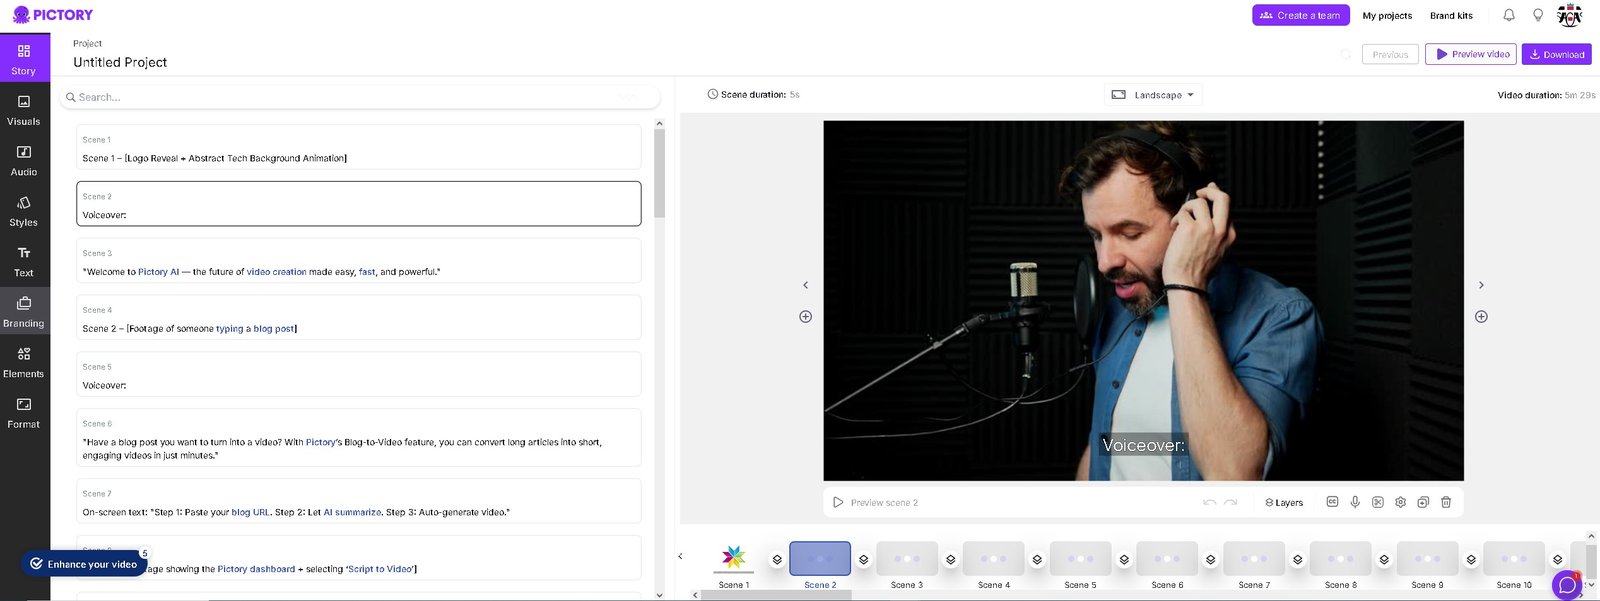Open the Audio sidebar tab

click(x=24, y=160)
